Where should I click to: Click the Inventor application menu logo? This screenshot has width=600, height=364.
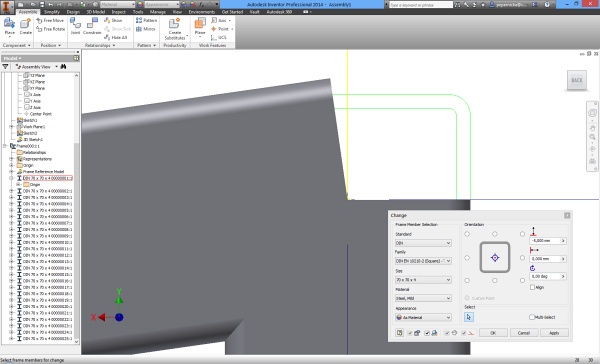7,6
